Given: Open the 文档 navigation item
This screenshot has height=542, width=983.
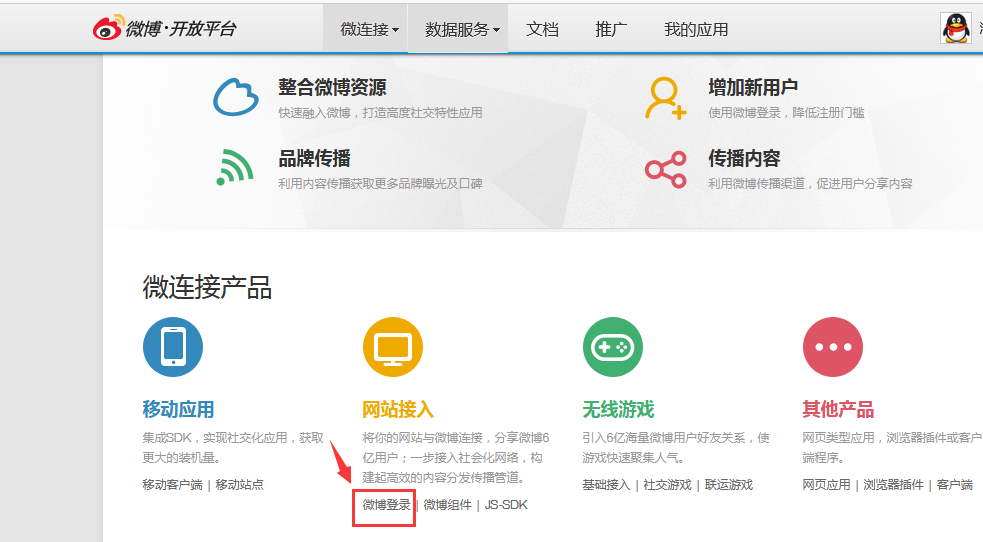Looking at the screenshot, I should (542, 30).
